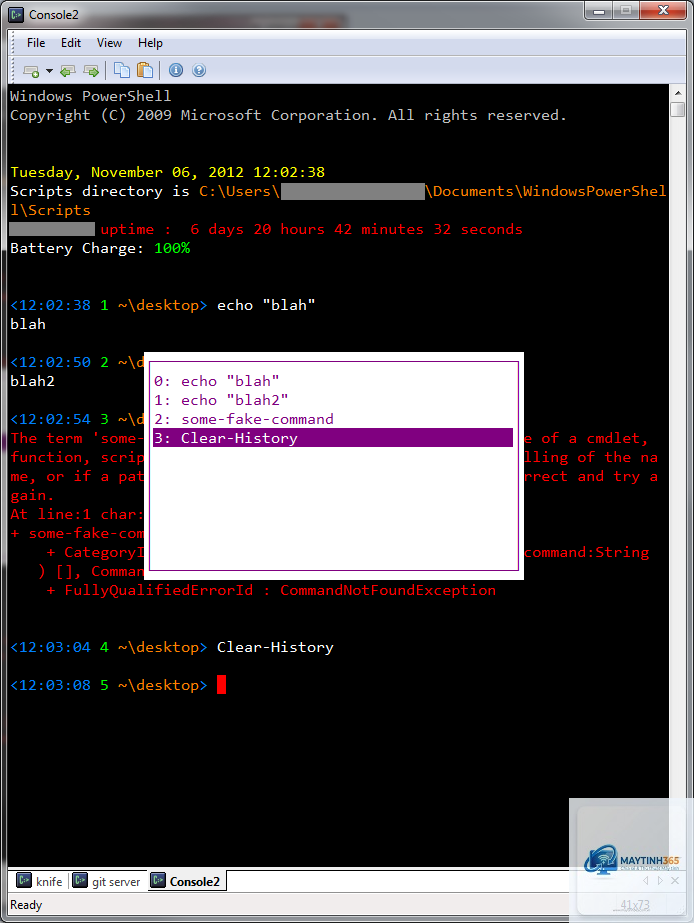Switch to next tab via green arrow icon

coord(91,71)
